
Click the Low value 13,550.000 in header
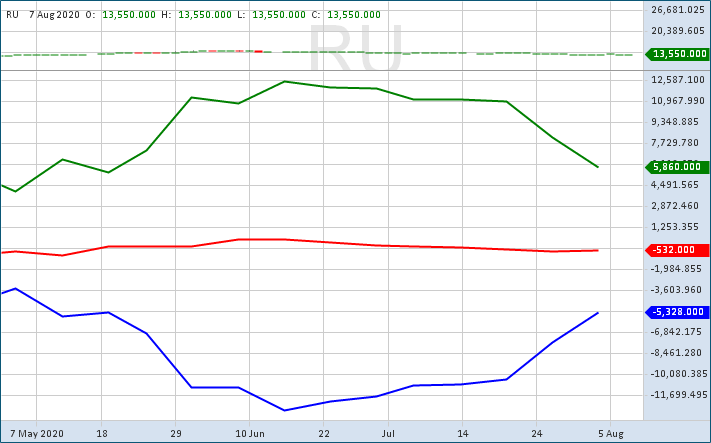click(279, 15)
